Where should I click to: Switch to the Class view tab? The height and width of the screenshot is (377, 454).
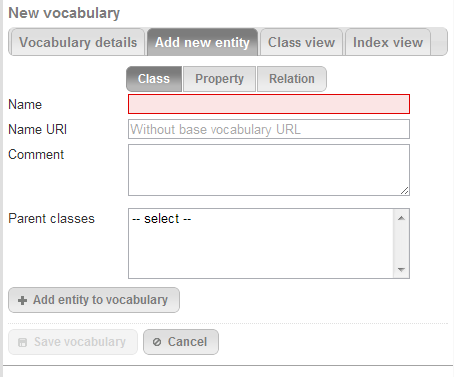coord(301,42)
